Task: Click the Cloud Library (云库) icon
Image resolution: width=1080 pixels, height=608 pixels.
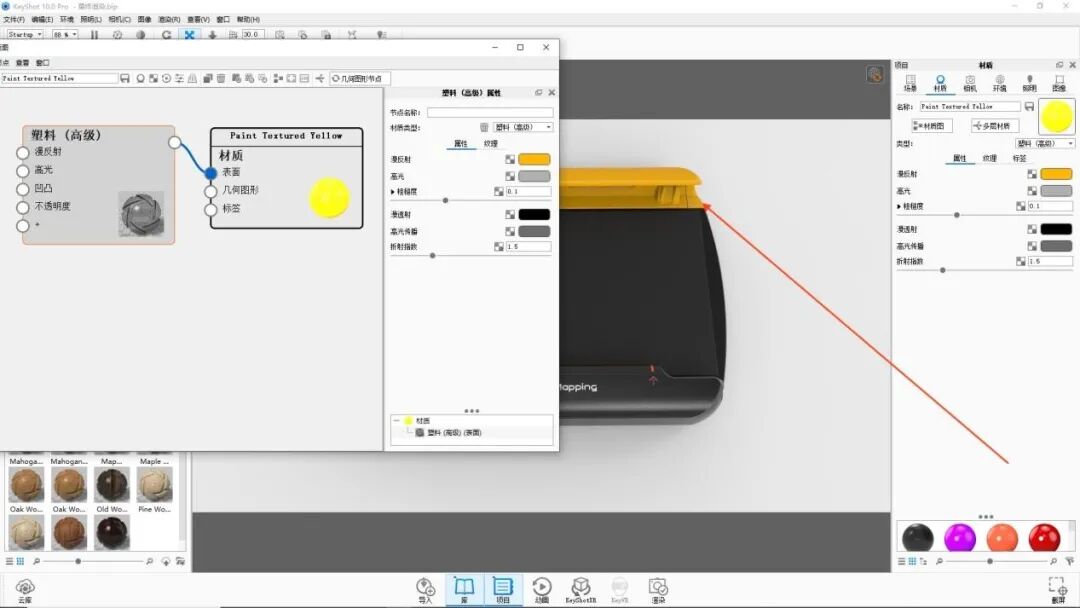Action: [24, 588]
